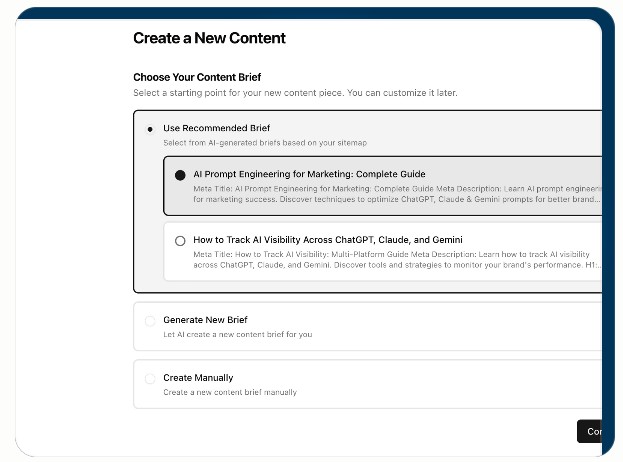Viewport: 623px width, 462px height.
Task: Click the 'Use Recommended Brief' label text
Action: [216, 128]
